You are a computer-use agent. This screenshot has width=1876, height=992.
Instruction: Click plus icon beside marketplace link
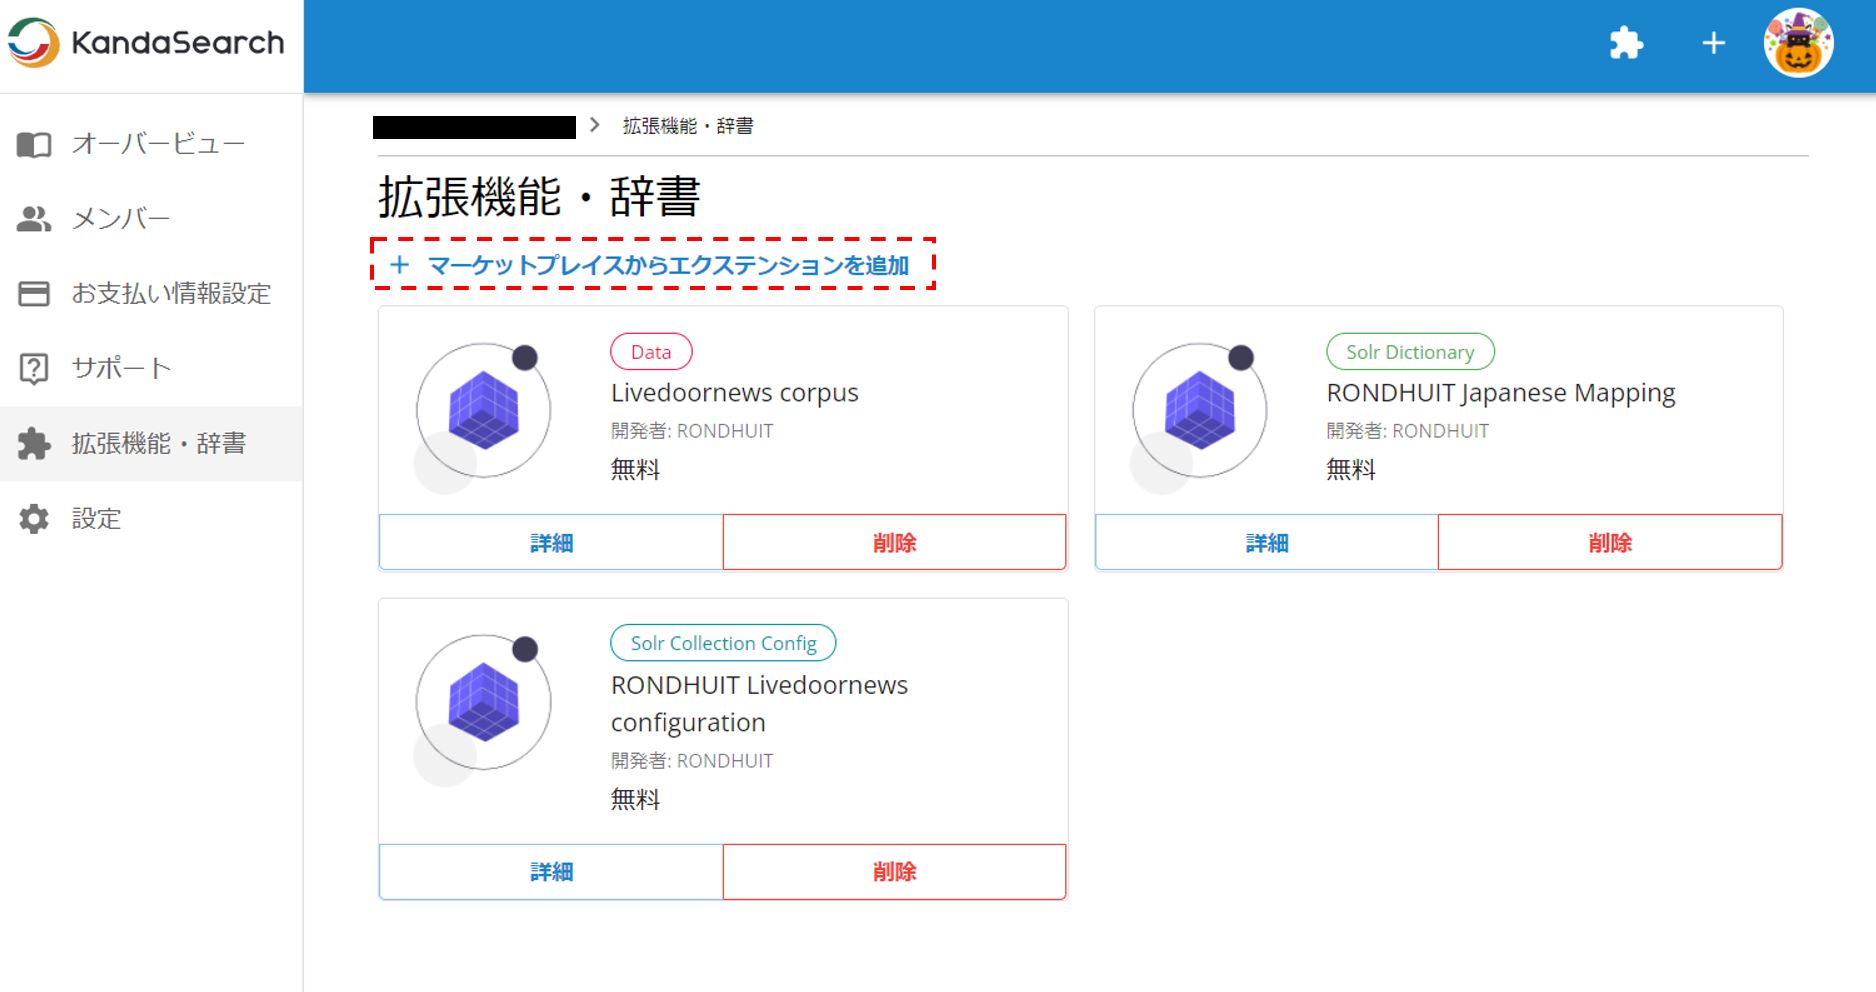point(400,265)
